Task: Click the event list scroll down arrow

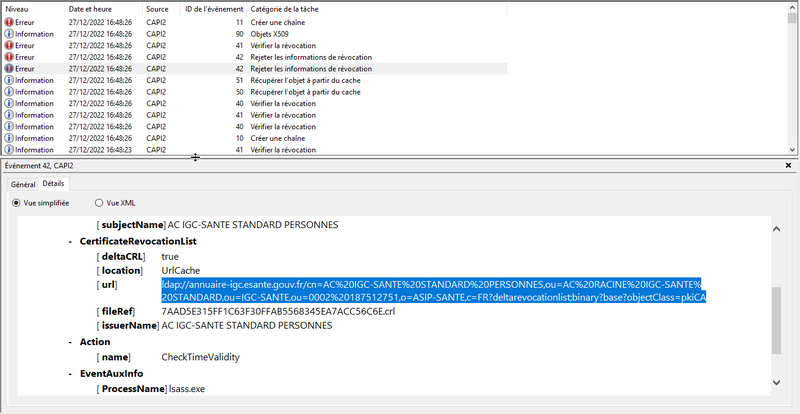Action: 792,149
